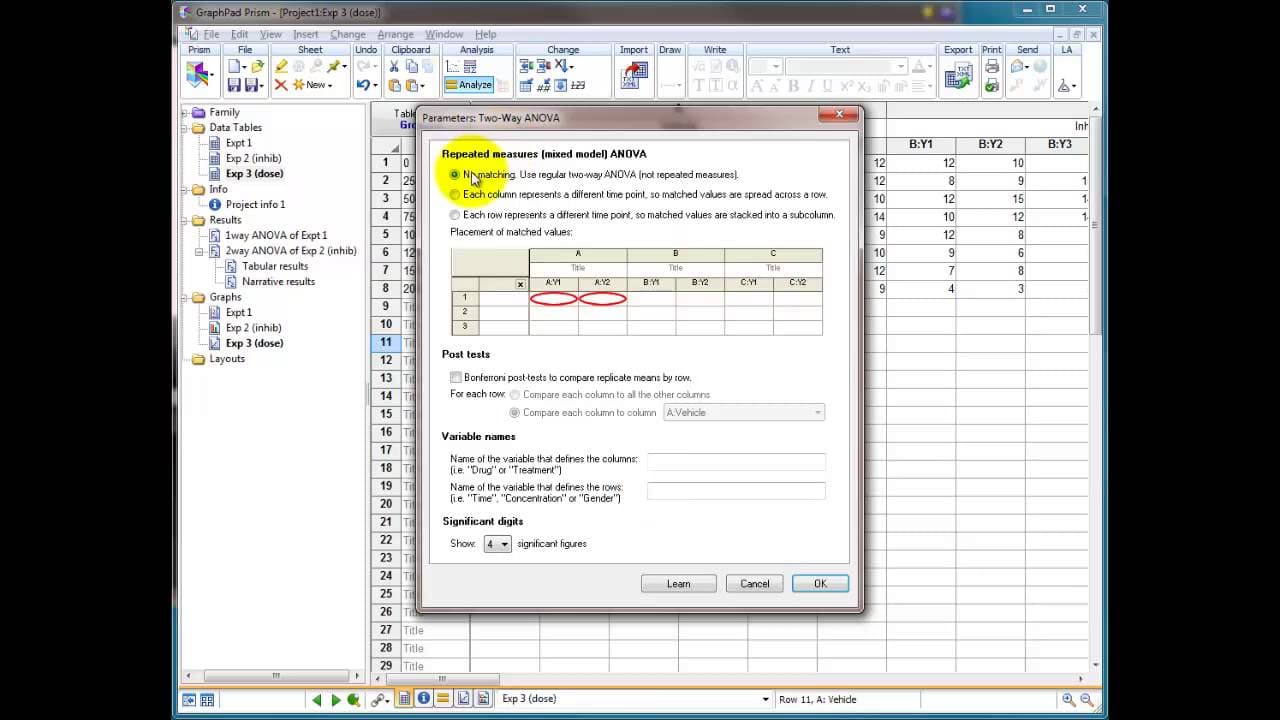This screenshot has height=720, width=1280.
Task: Open the Edit menu
Action: coord(240,34)
